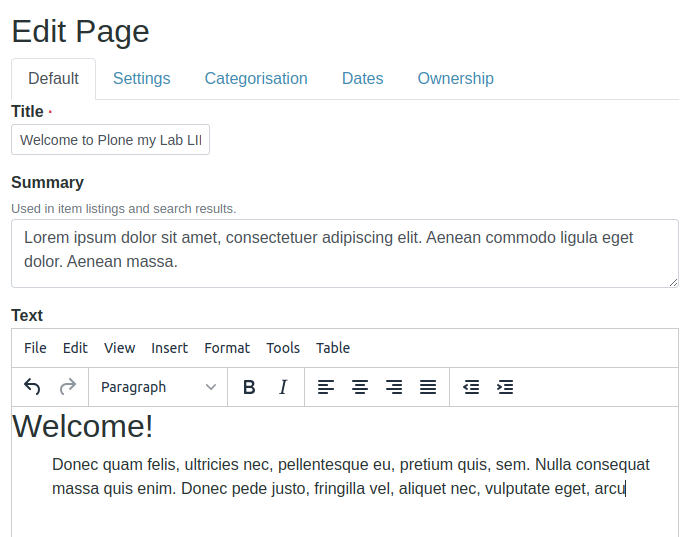Align text left in editor

point(326,387)
